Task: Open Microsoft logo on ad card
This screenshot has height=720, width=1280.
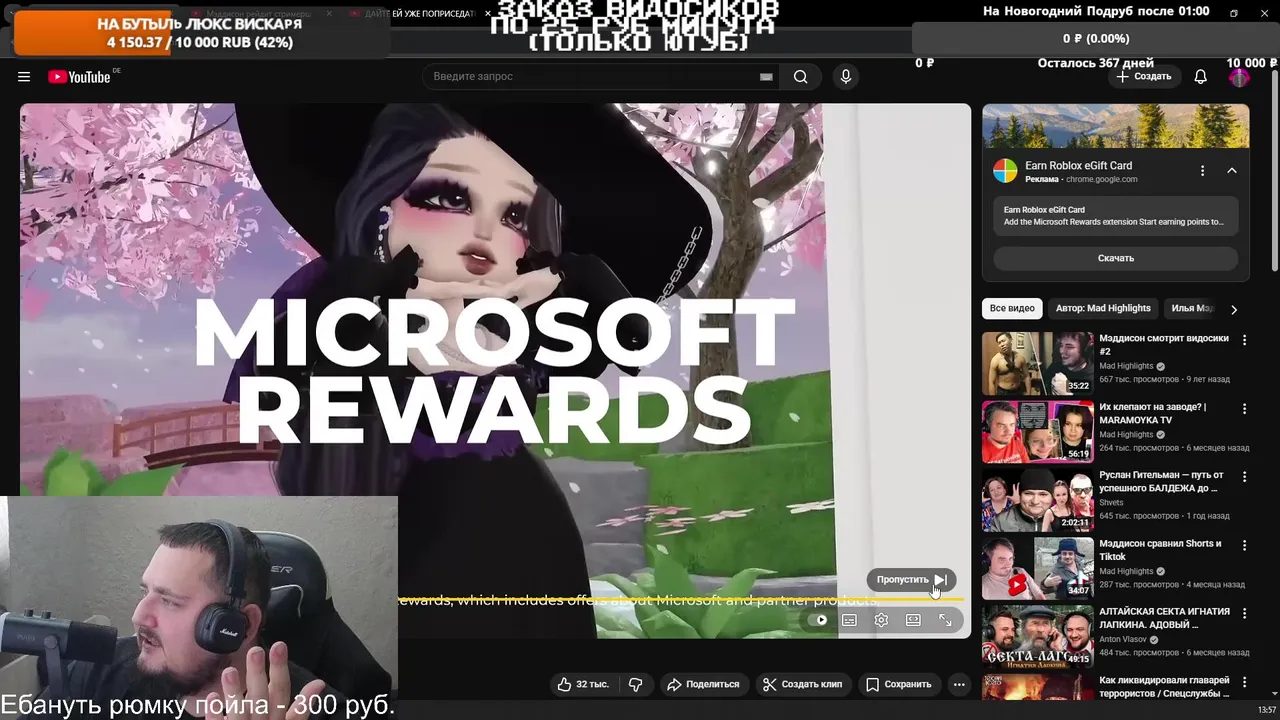Action: click(x=1005, y=171)
